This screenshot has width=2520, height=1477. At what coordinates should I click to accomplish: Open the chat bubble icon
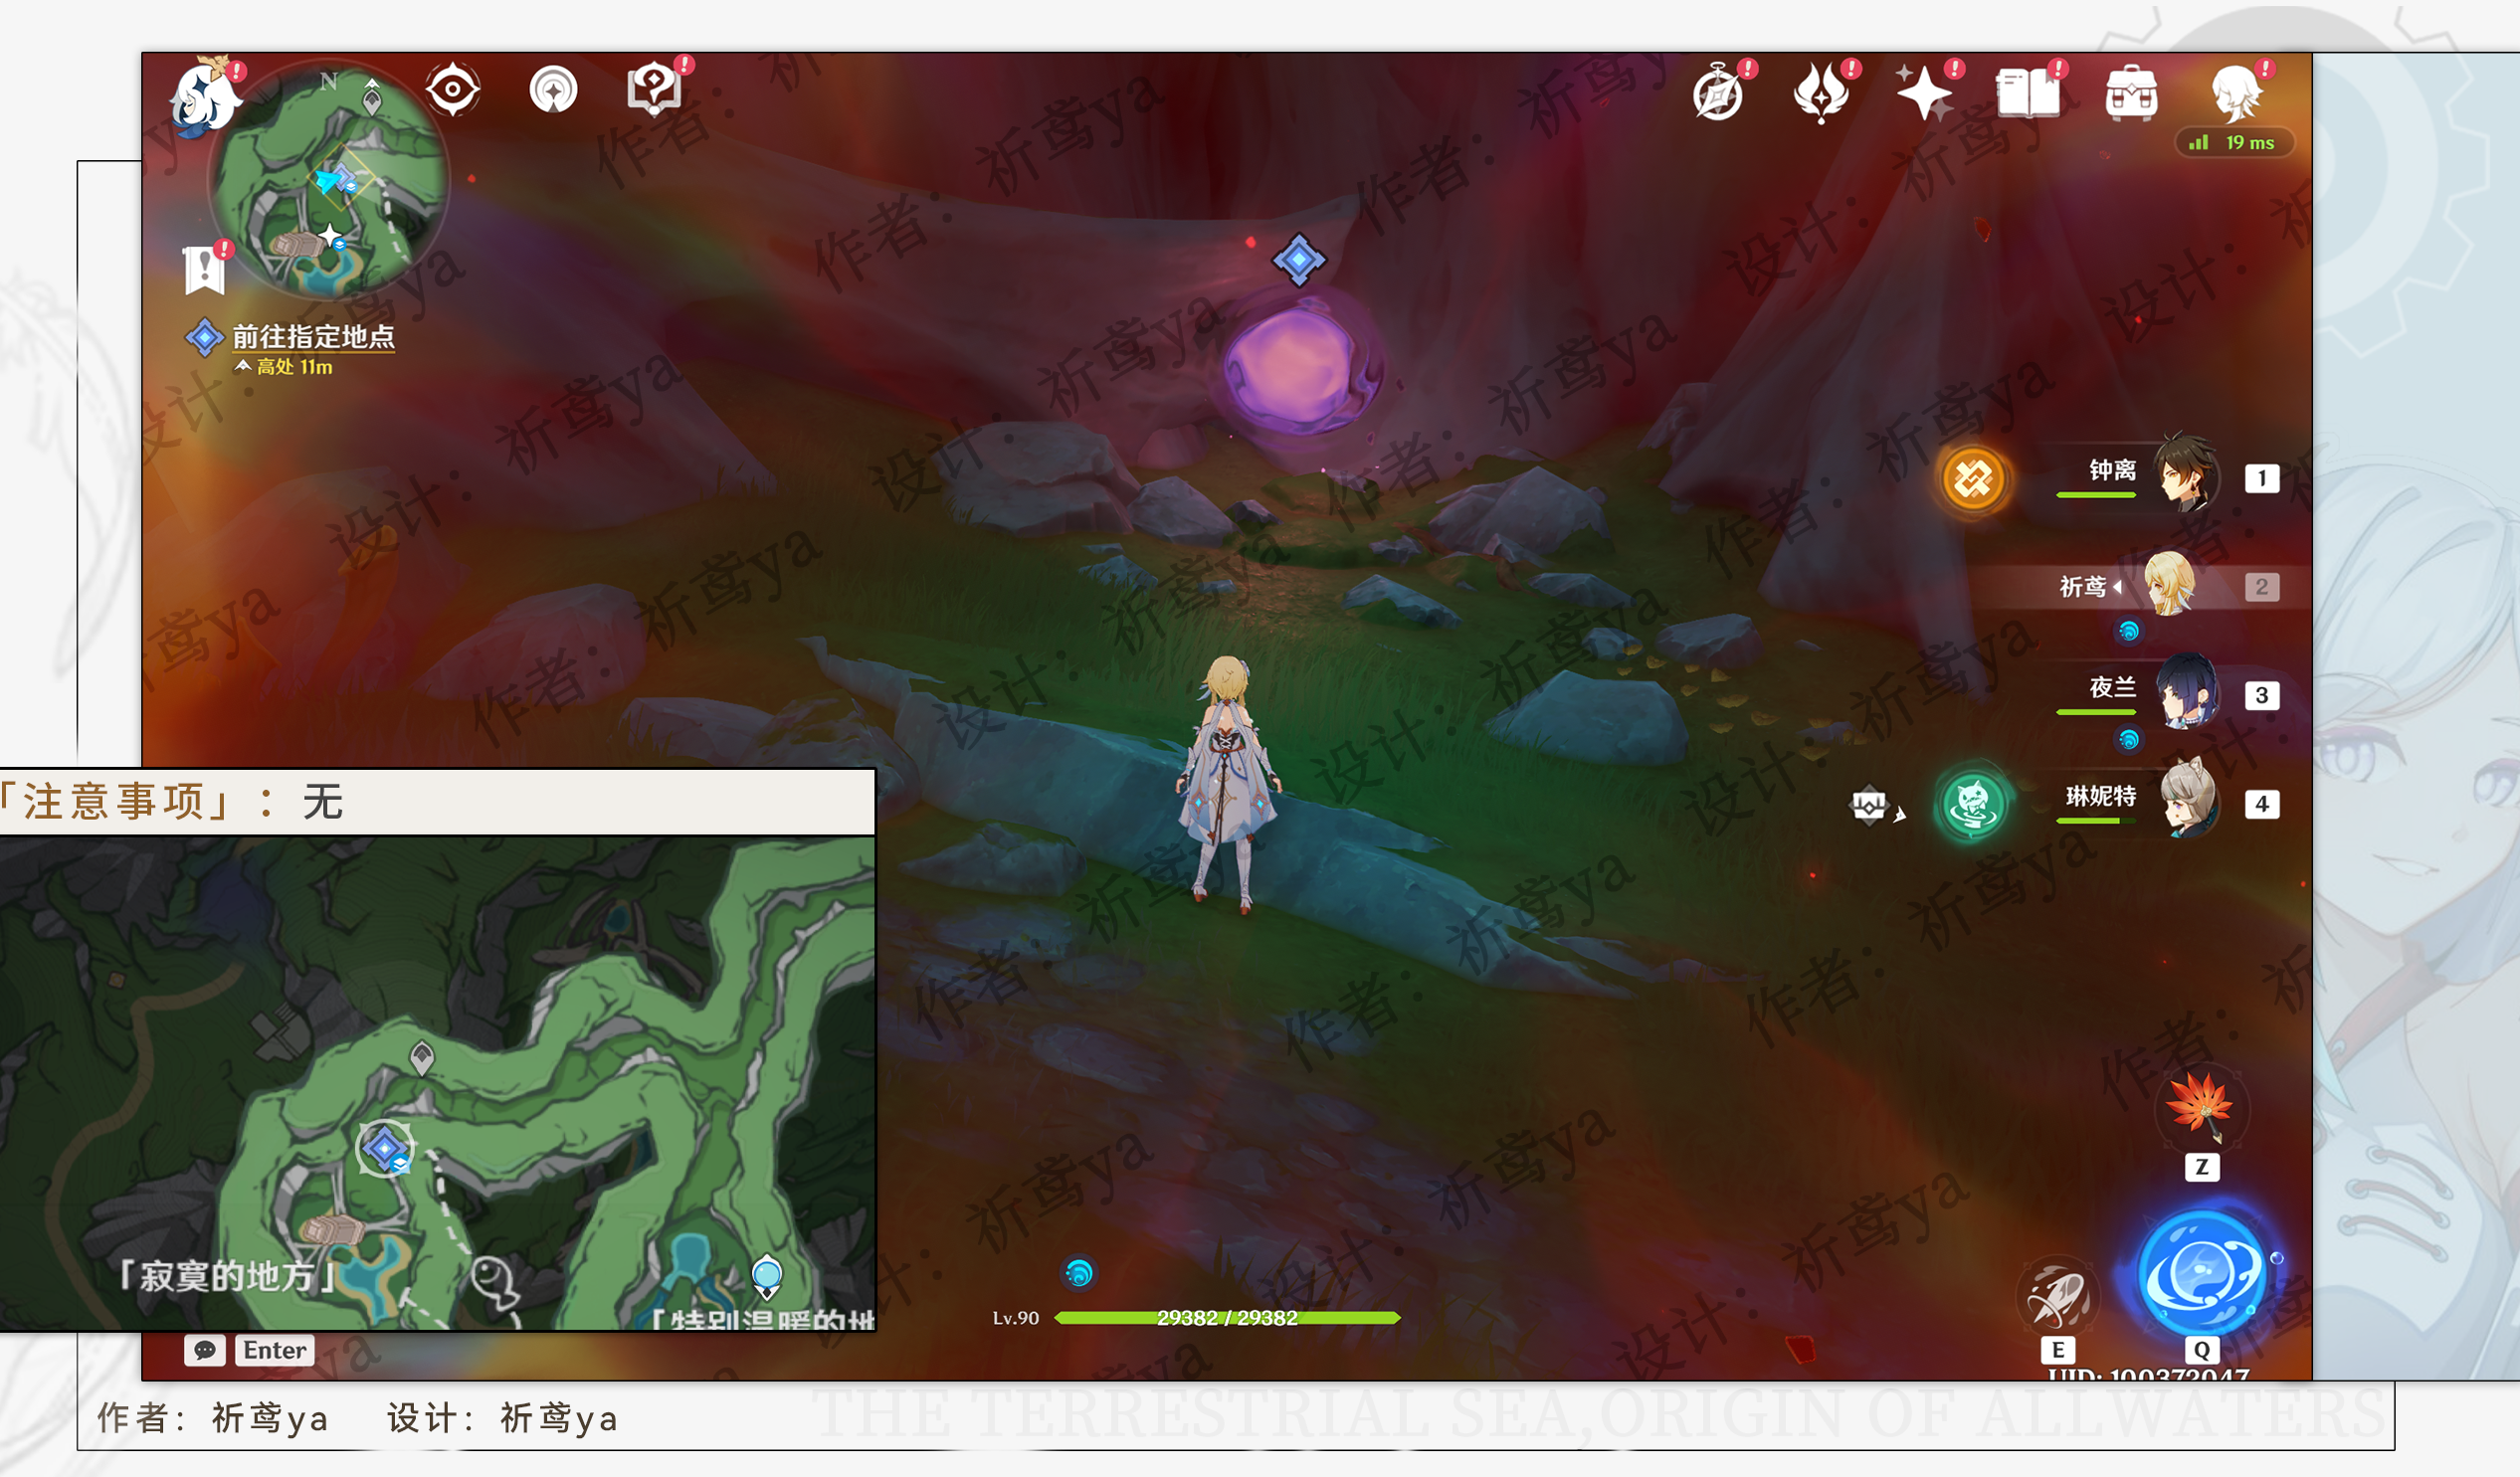click(x=205, y=1350)
